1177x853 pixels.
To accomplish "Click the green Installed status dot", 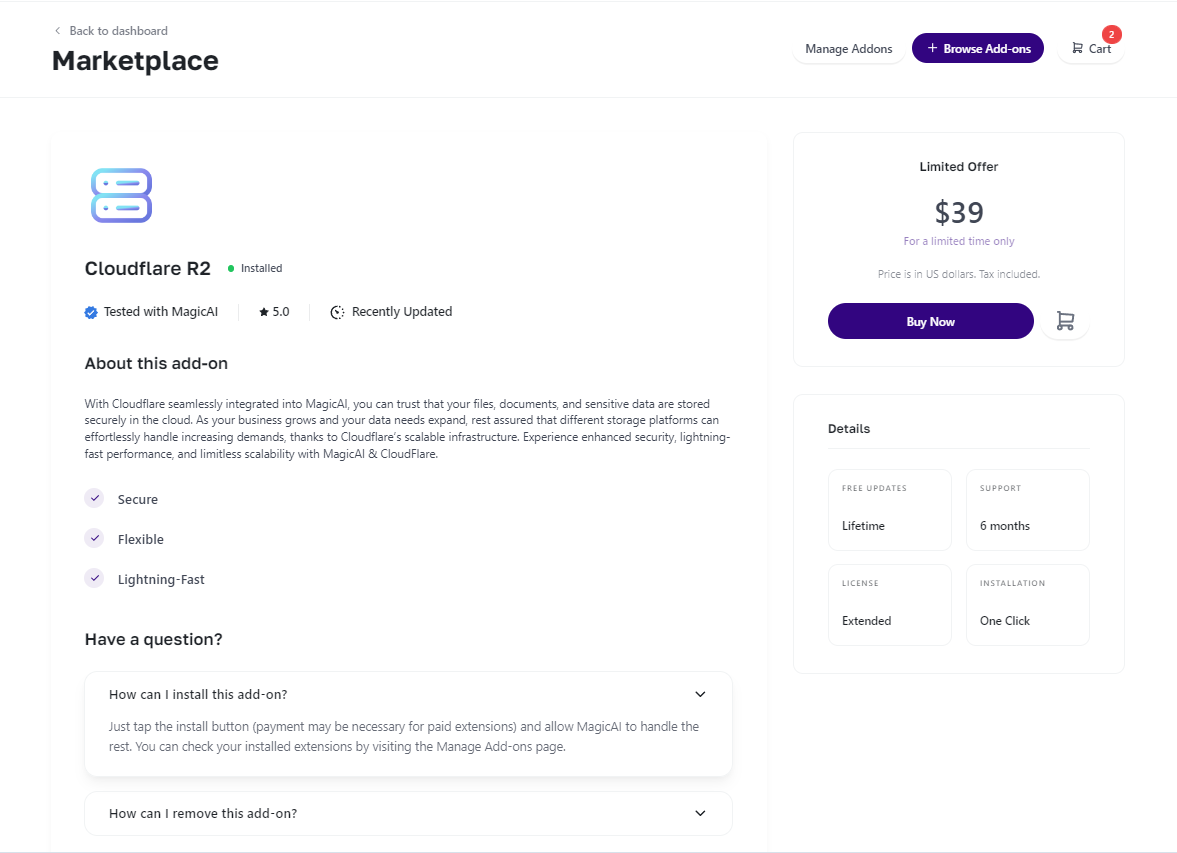I will 231,268.
